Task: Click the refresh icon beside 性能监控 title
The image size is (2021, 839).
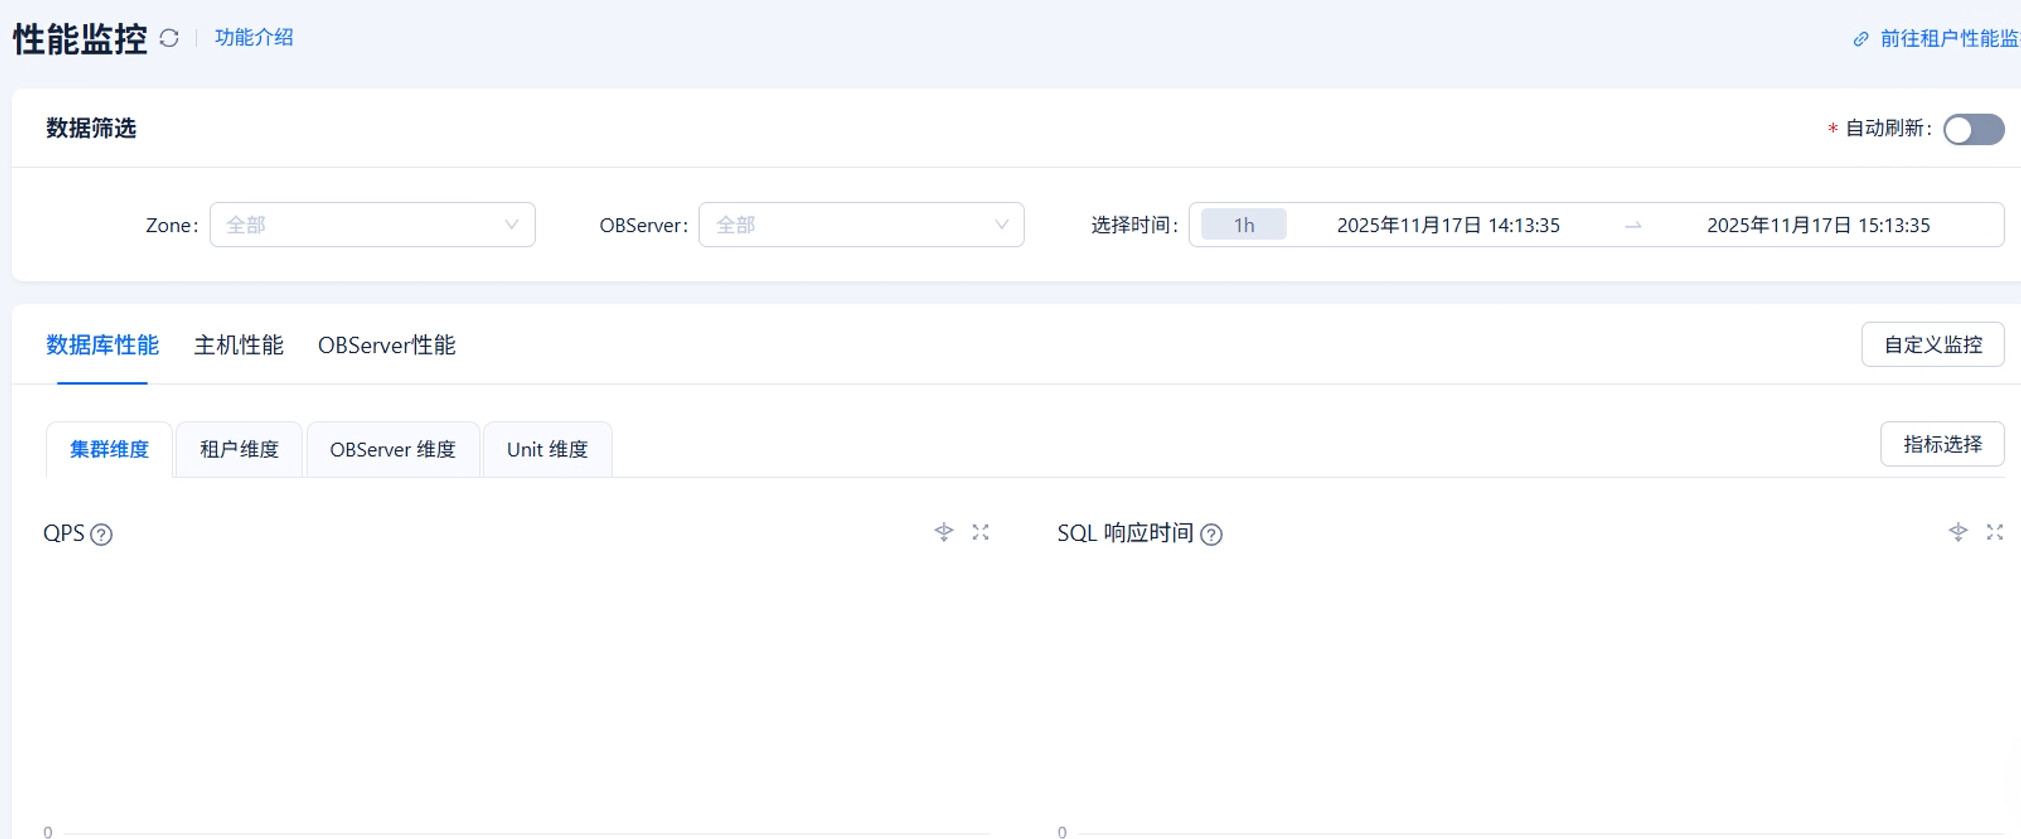Action: (x=169, y=38)
